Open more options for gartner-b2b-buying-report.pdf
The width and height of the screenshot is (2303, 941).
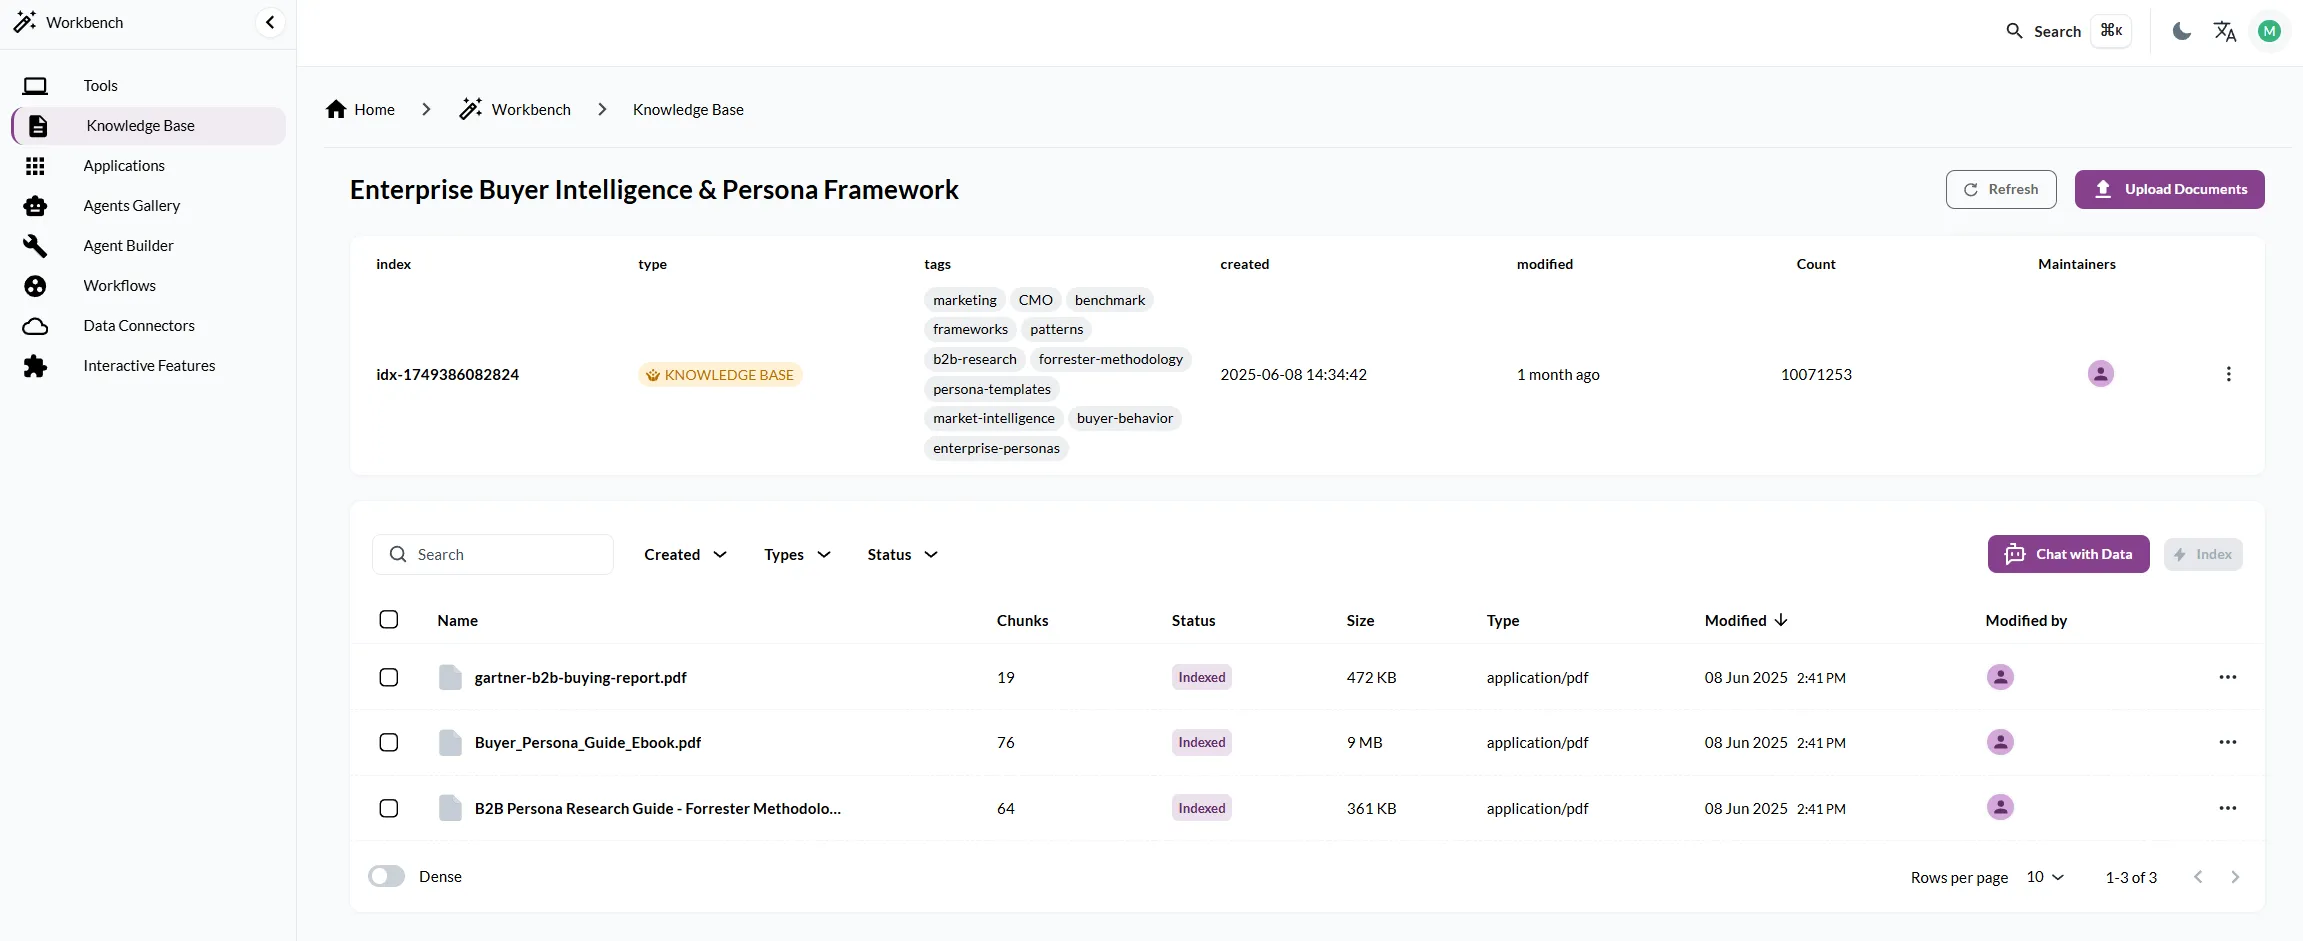click(2228, 677)
